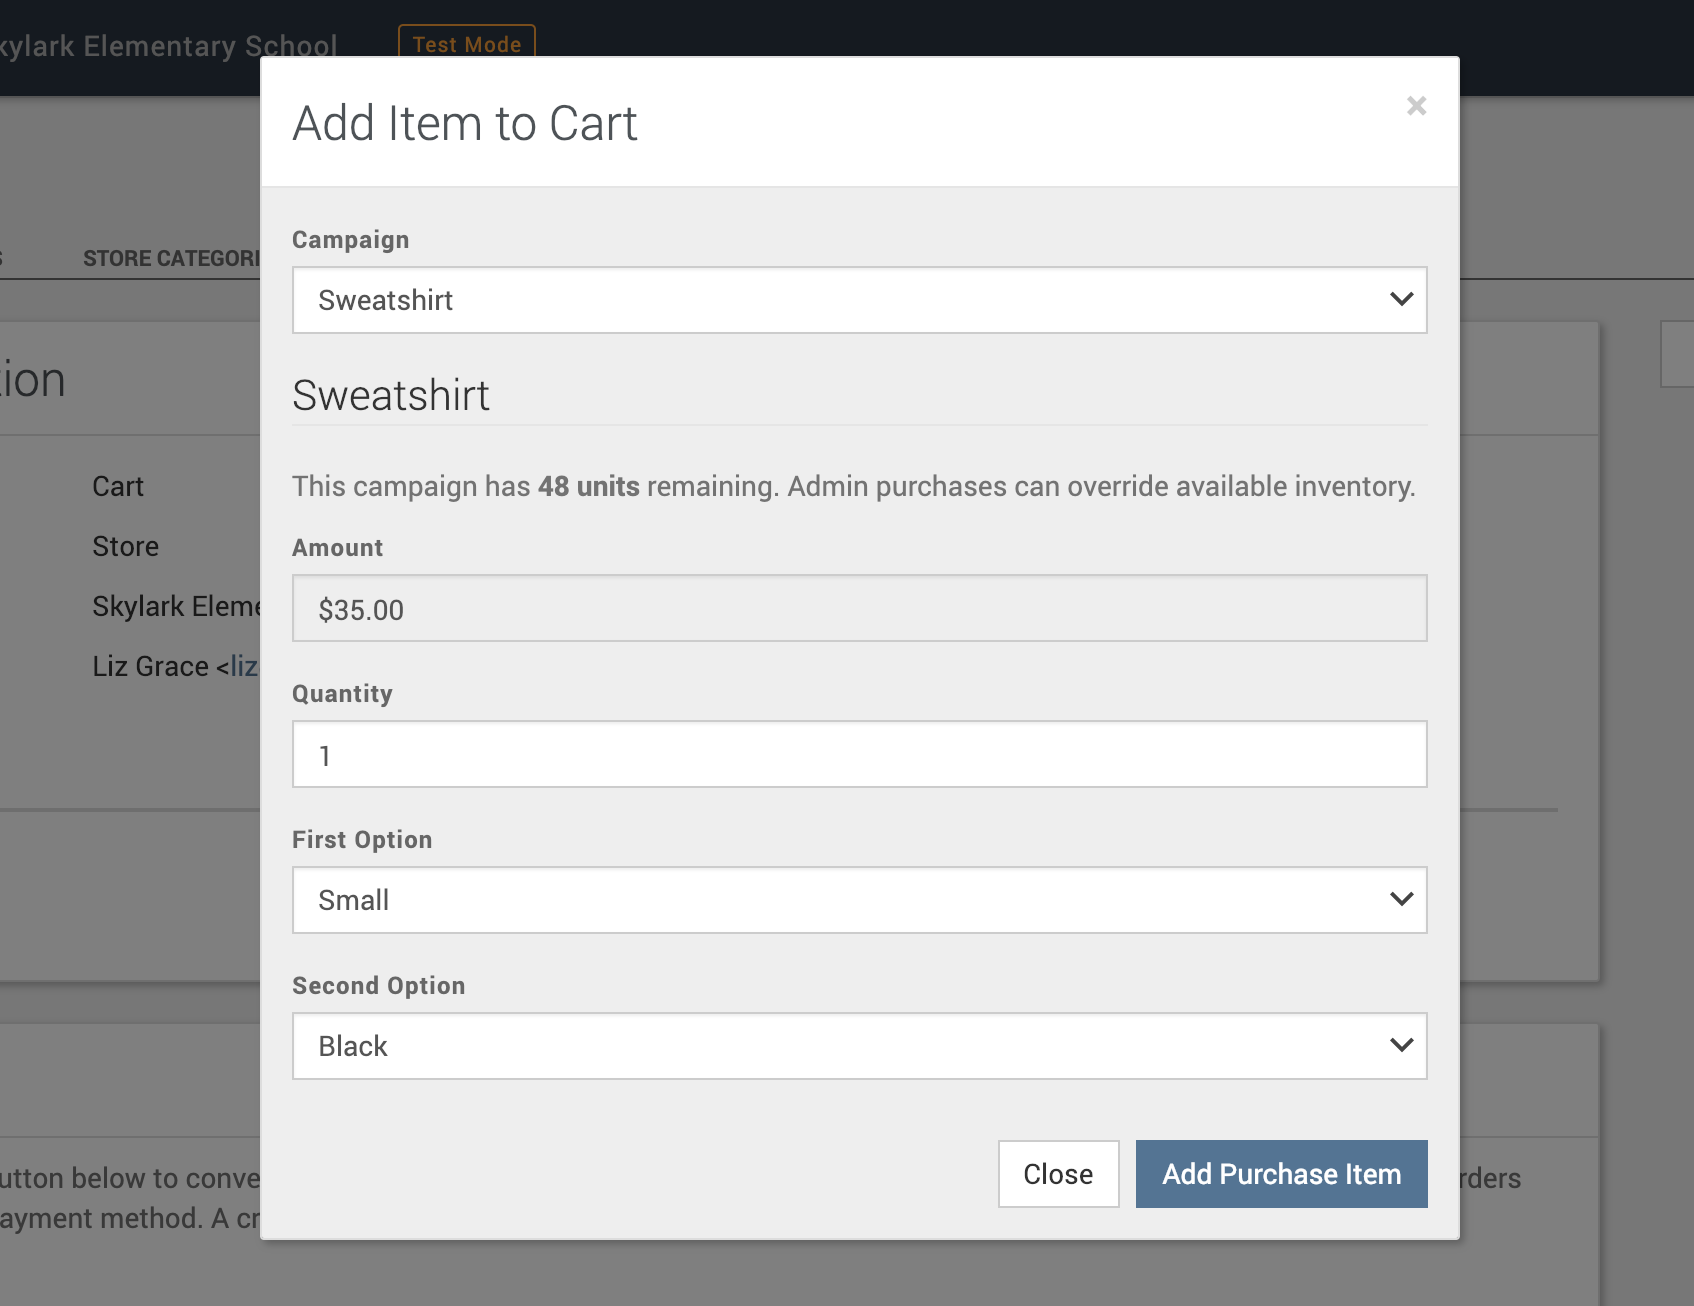This screenshot has height=1306, width=1694.
Task: Click the Test Mode badge in header
Action: tap(467, 42)
